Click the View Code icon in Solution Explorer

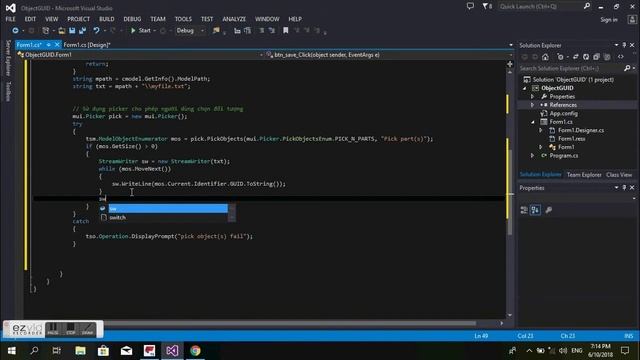(x=621, y=57)
